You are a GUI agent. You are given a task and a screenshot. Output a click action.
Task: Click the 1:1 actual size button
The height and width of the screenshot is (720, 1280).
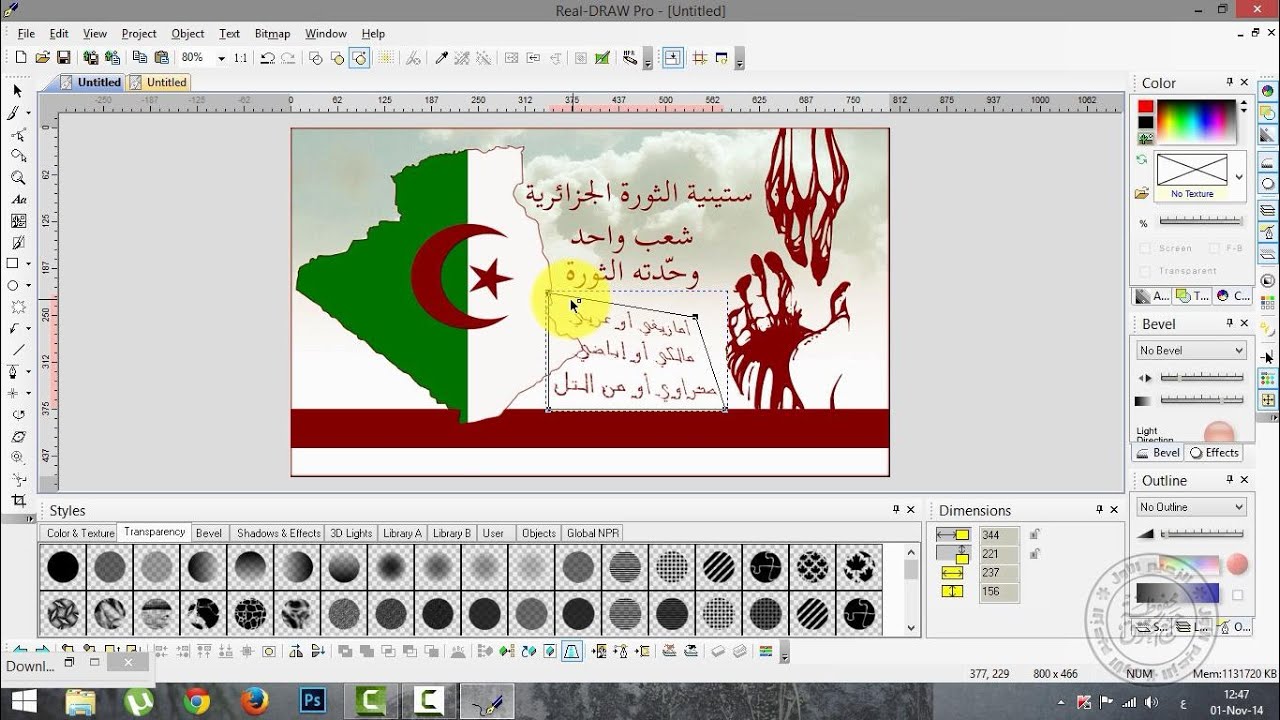tap(241, 58)
